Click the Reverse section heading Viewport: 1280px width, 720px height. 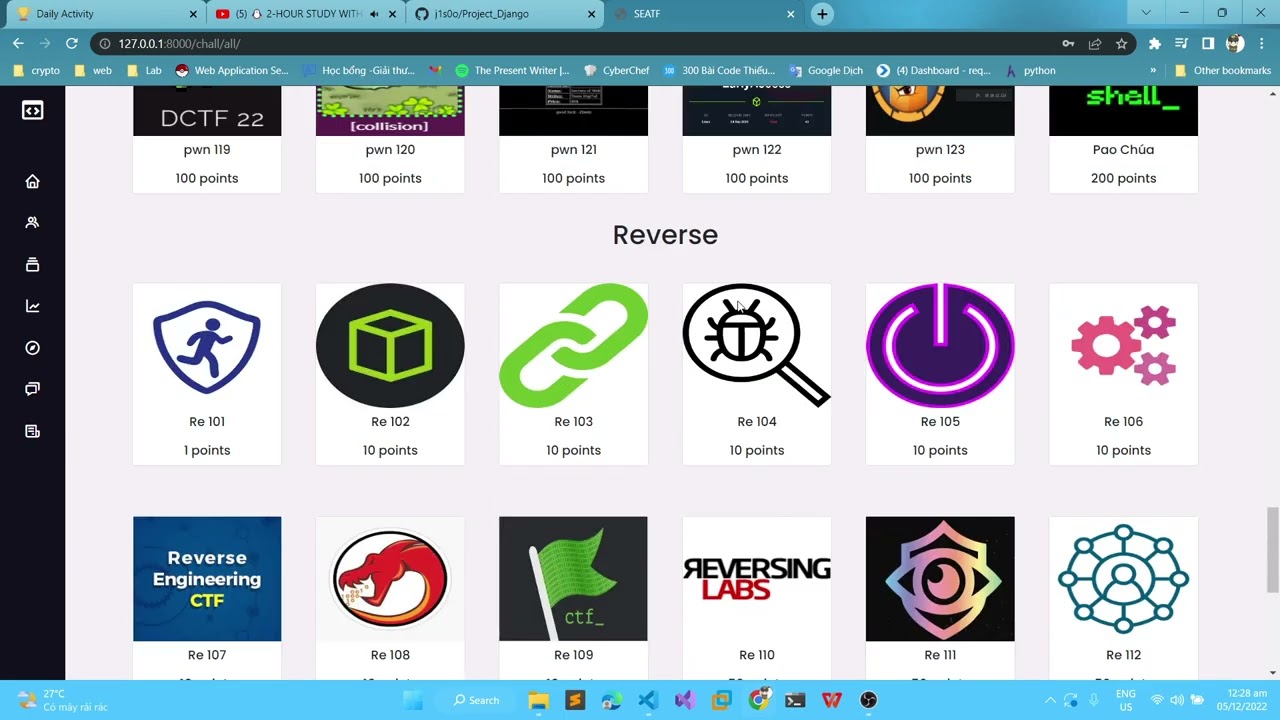[x=665, y=235]
